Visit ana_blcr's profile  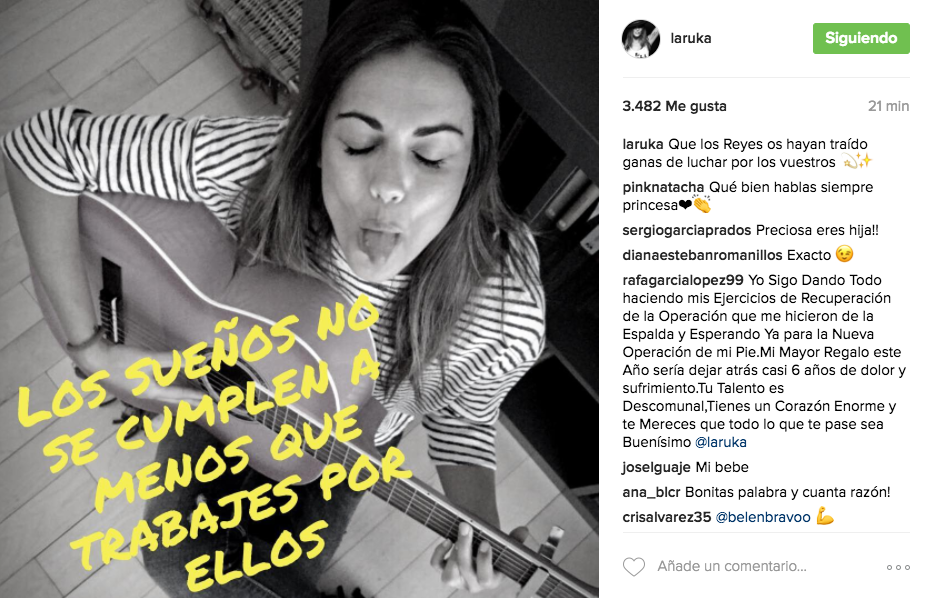click(651, 493)
